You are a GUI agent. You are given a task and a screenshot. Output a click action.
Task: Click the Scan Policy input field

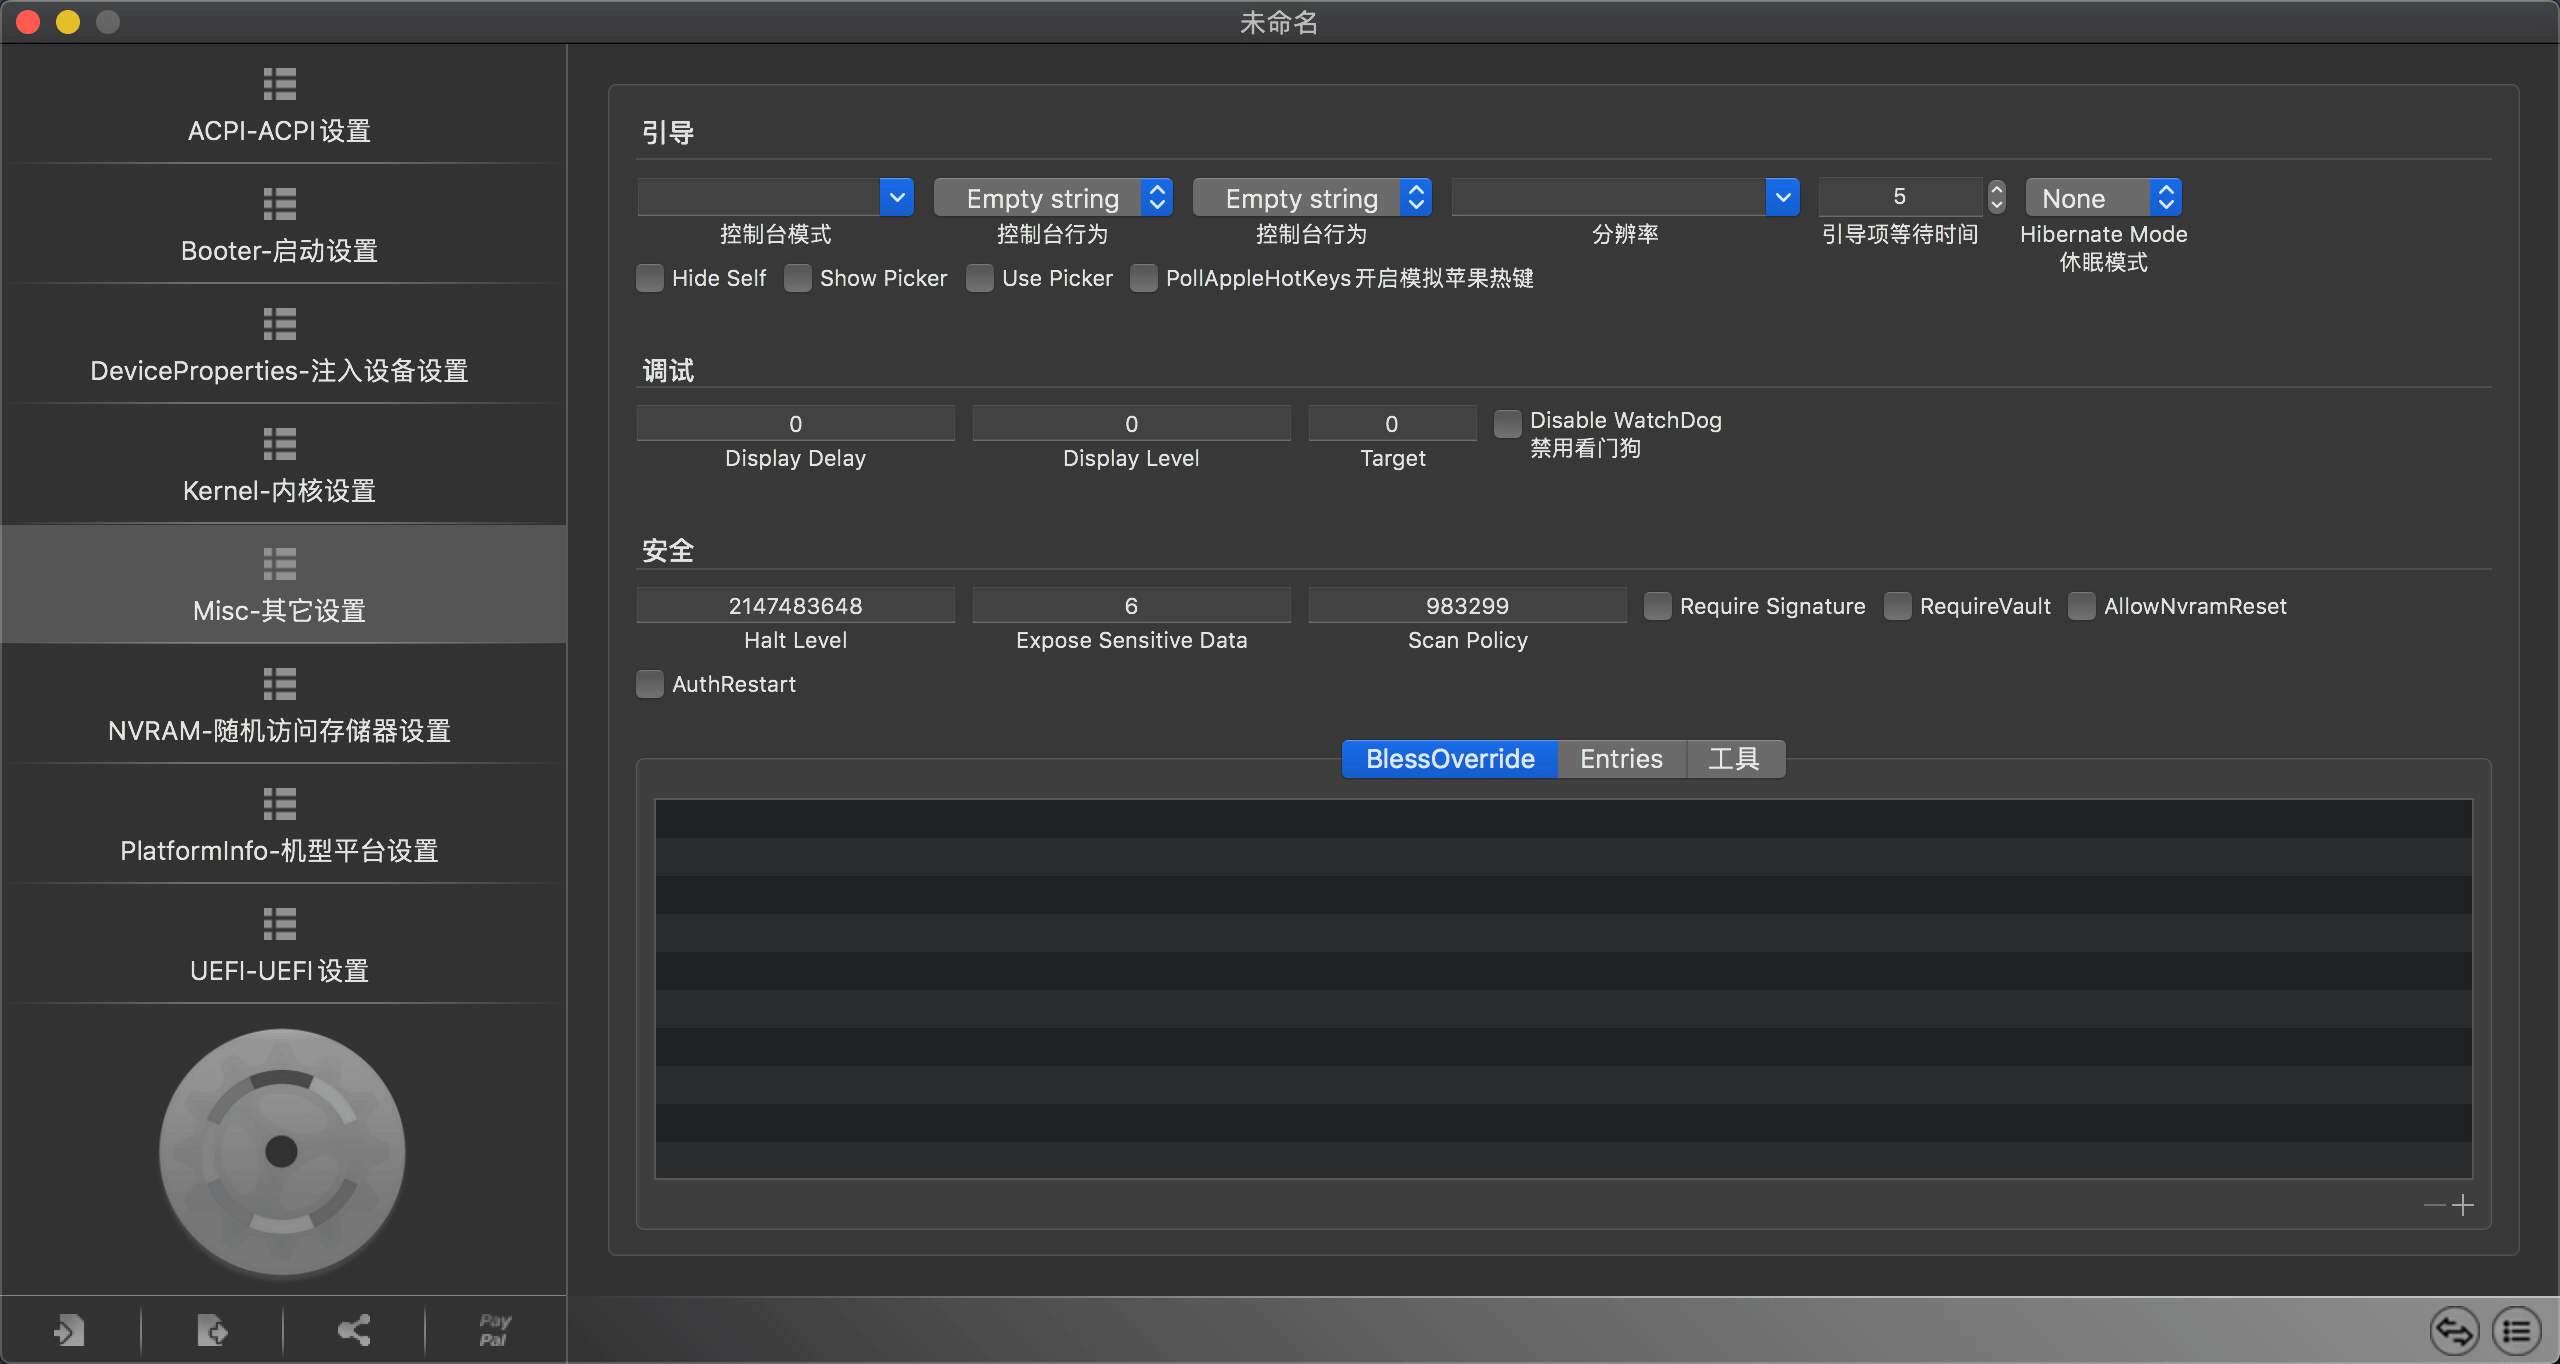pos(1467,606)
